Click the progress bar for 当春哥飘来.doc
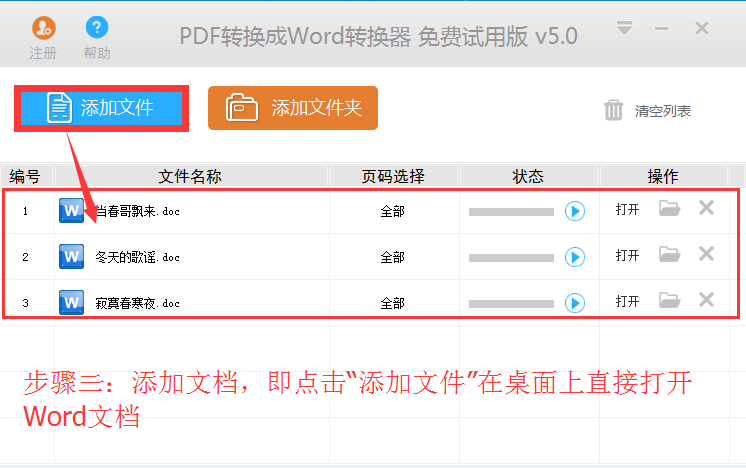Image resolution: width=746 pixels, height=468 pixels. [511, 212]
